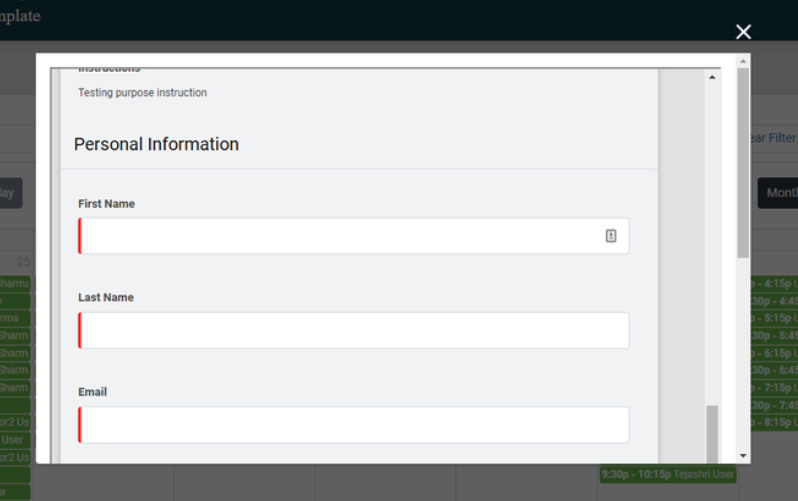Switch calendar to Month view
This screenshot has height=501, width=798.
778,193
